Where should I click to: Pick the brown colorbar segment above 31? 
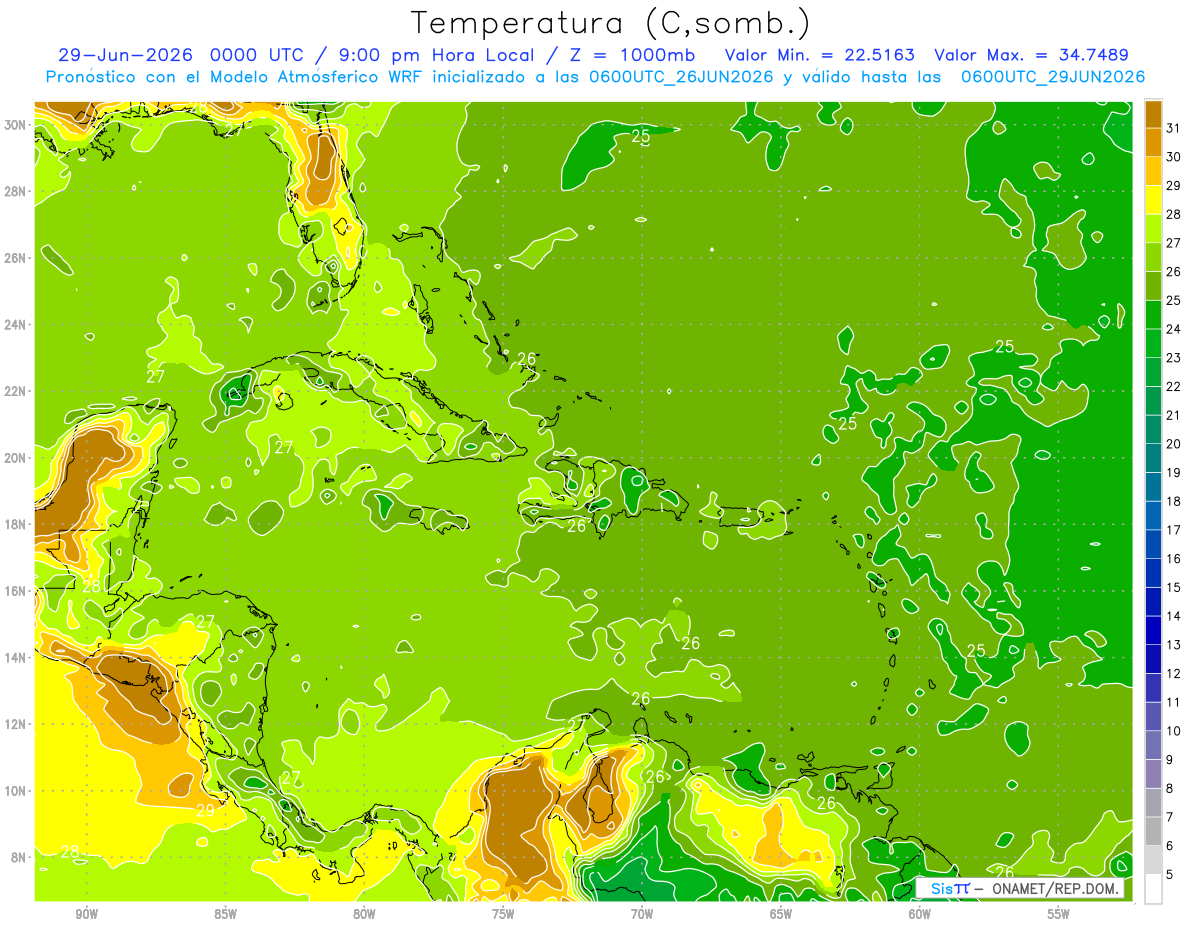pyautogui.click(x=1153, y=113)
